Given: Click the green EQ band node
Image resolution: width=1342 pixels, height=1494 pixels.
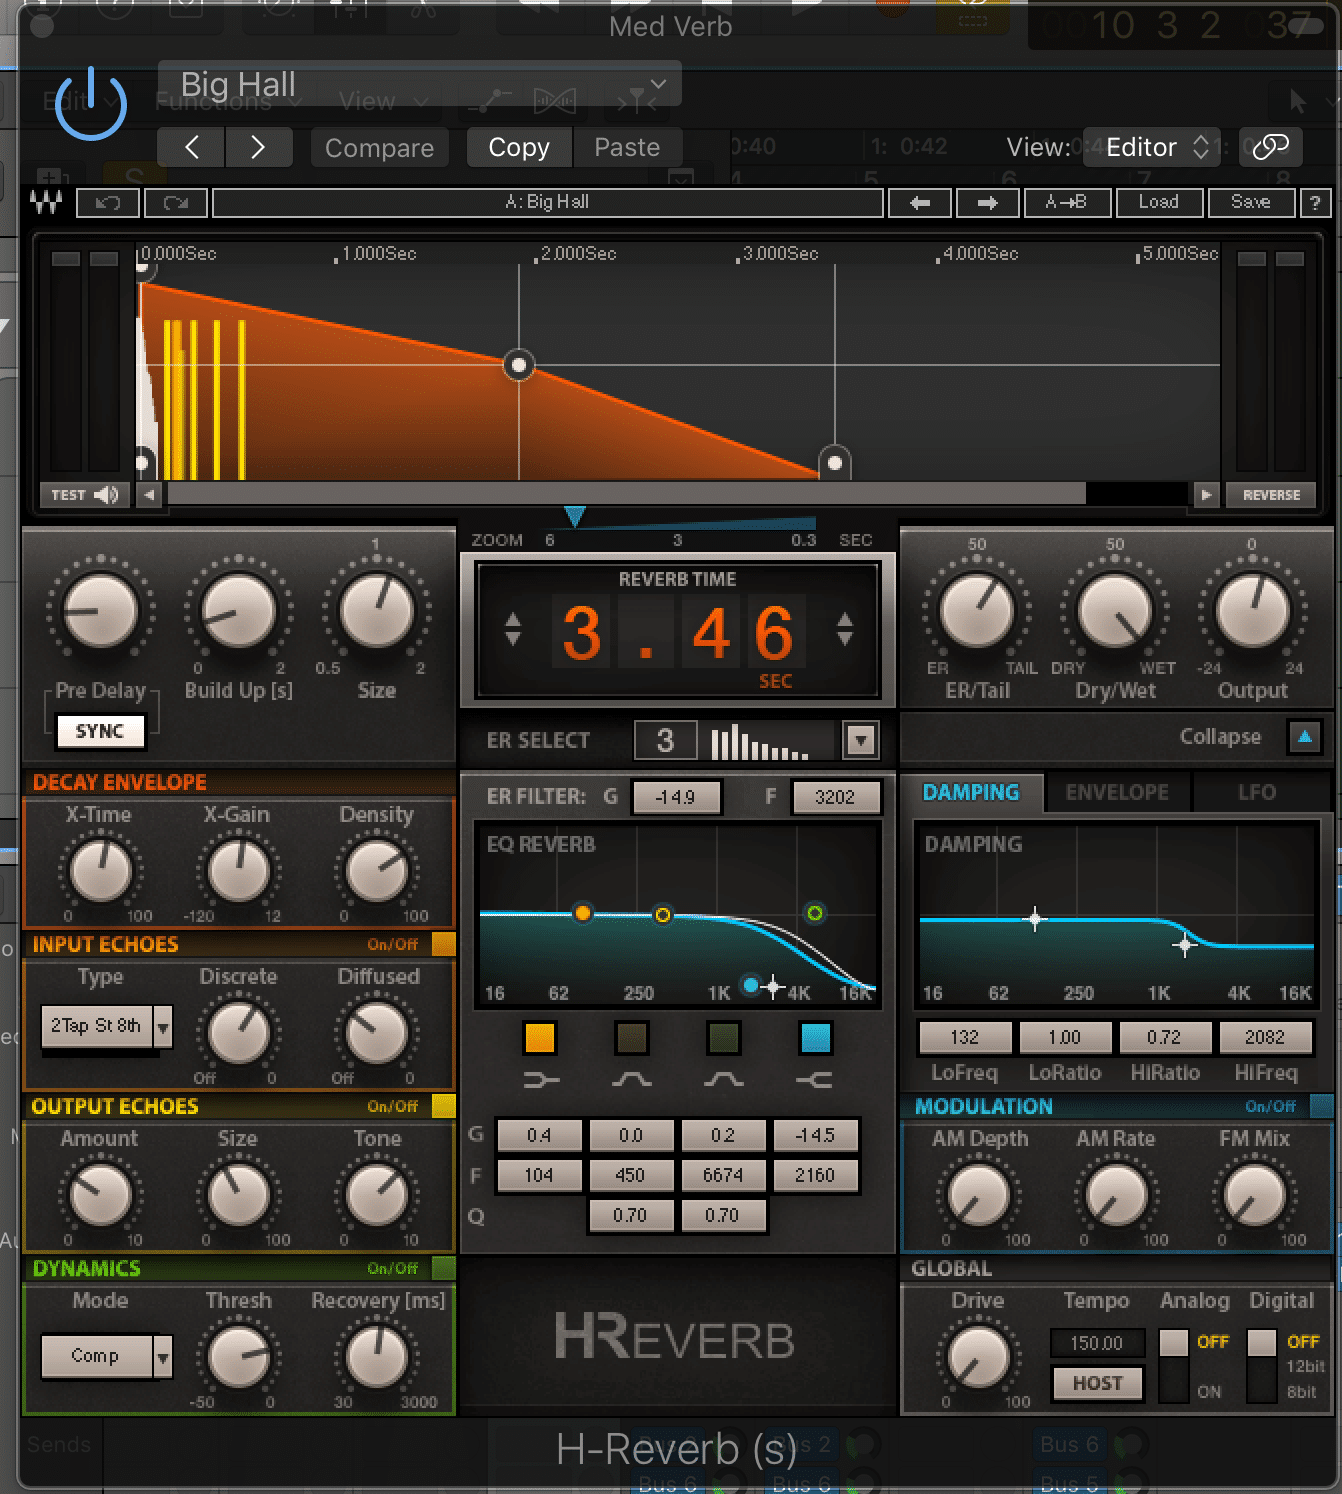Looking at the screenshot, I should tap(815, 913).
